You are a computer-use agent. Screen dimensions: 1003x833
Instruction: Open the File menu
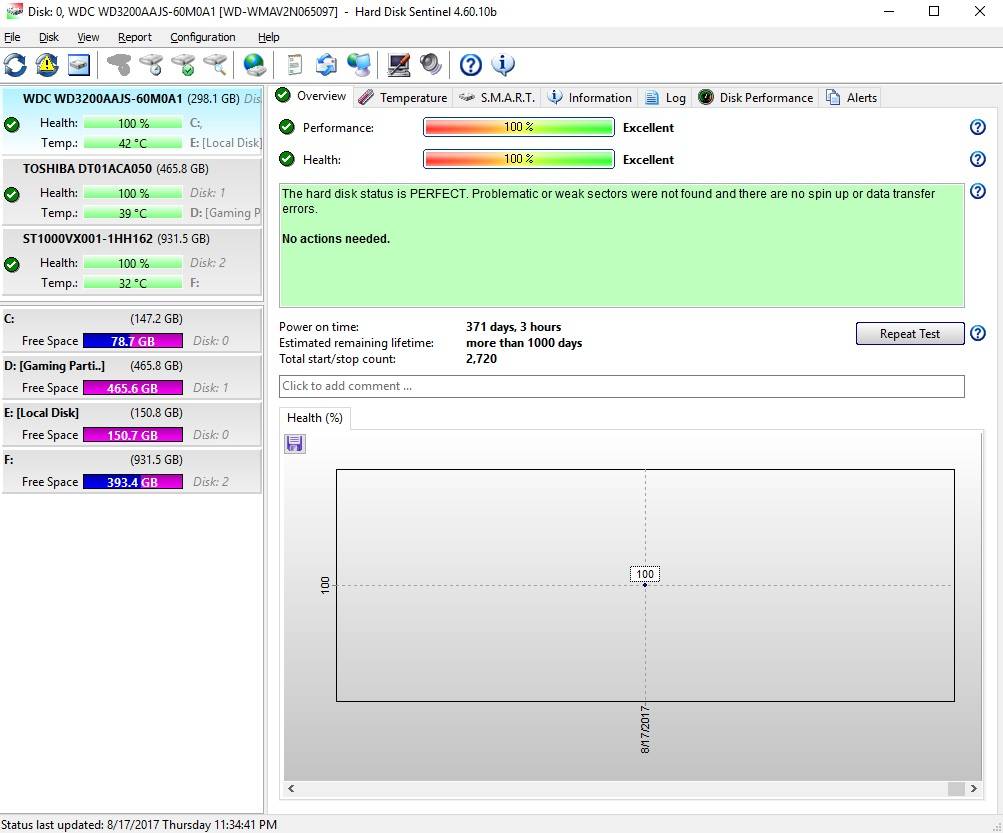(12, 37)
